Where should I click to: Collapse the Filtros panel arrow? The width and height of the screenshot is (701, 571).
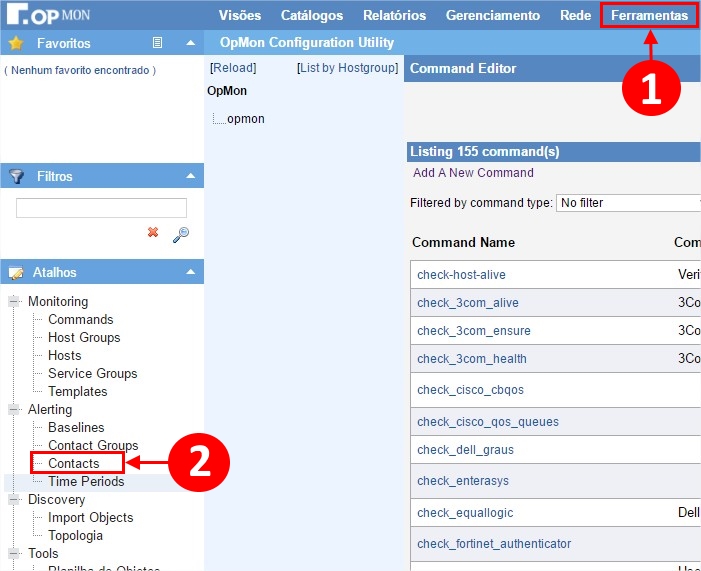[191, 176]
